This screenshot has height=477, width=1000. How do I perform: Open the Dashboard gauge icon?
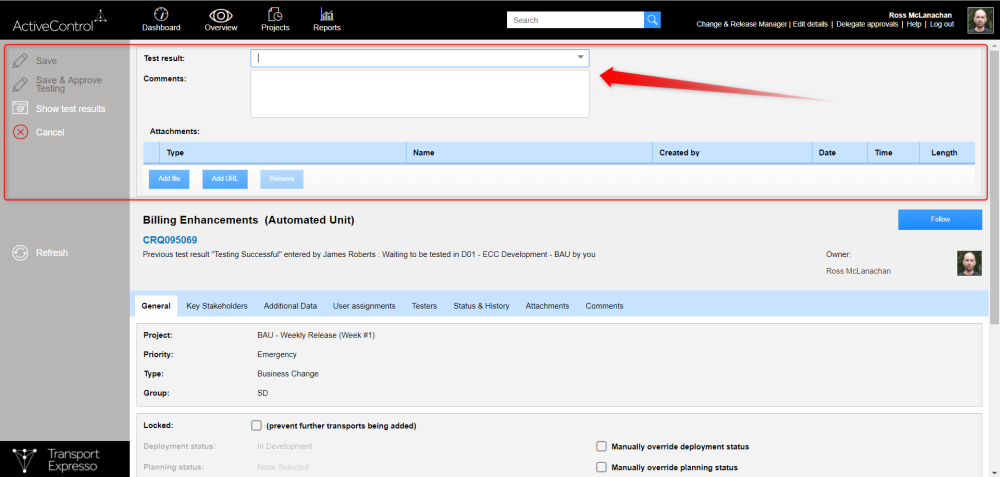tap(161, 13)
